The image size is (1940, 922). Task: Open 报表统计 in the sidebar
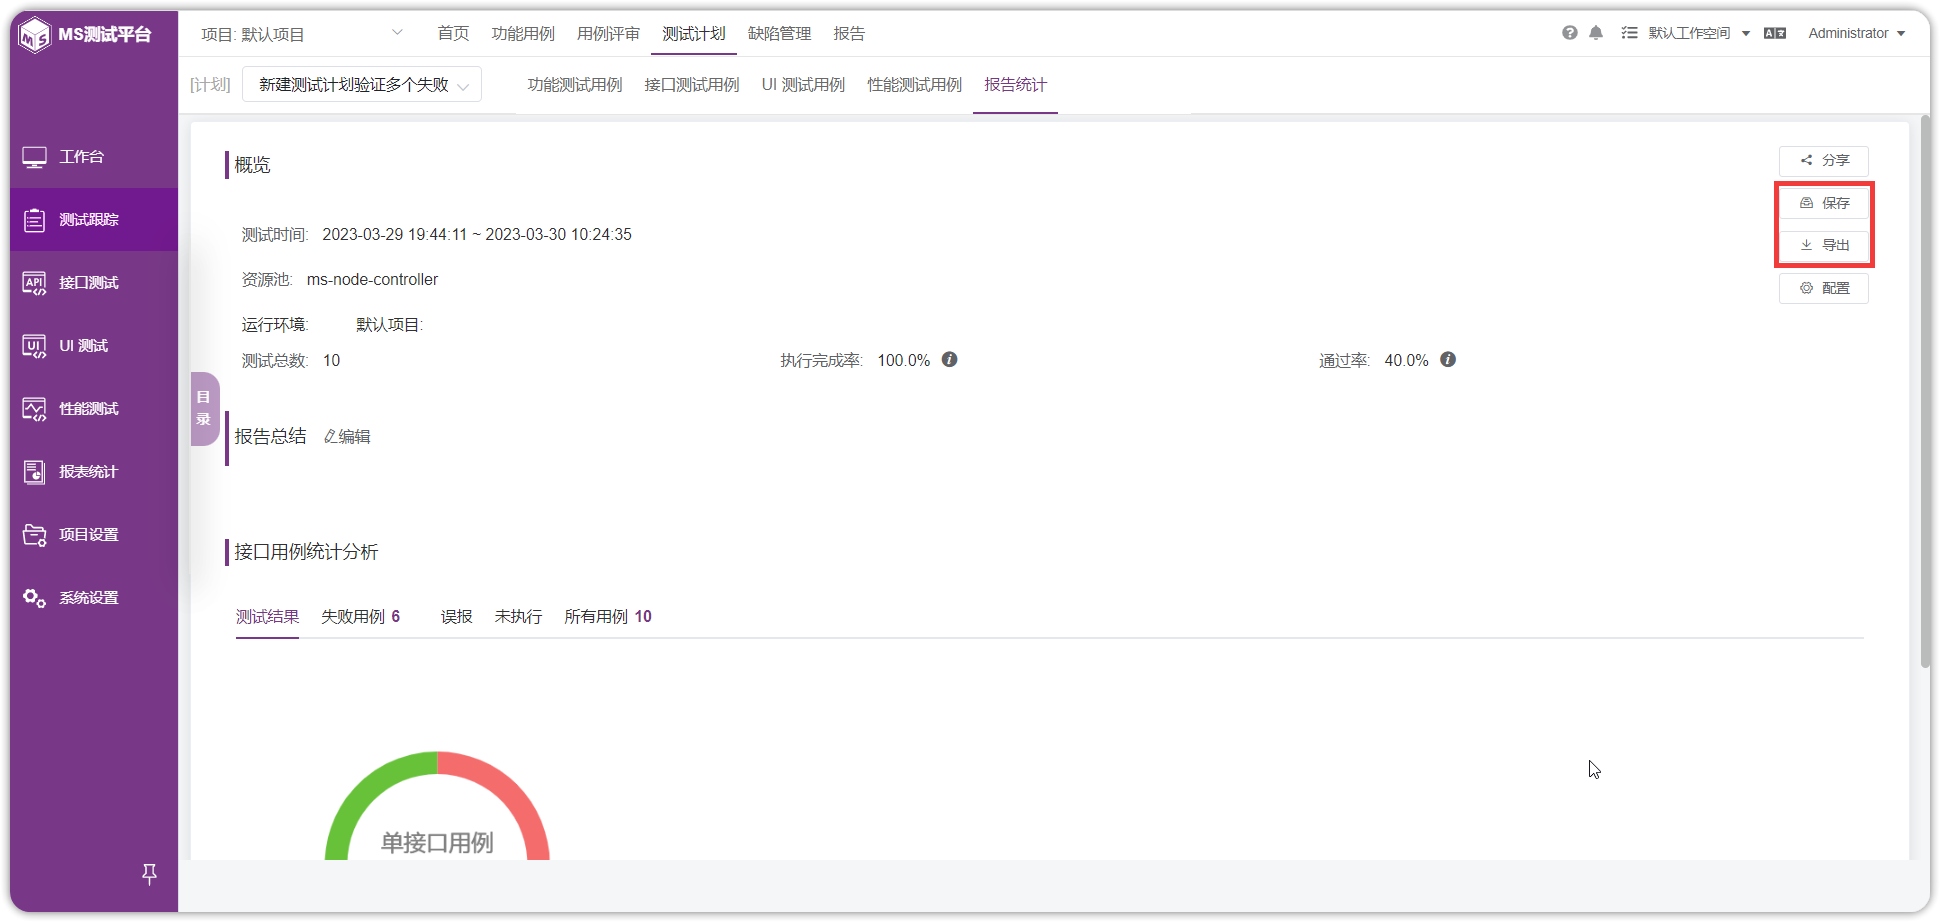94,472
